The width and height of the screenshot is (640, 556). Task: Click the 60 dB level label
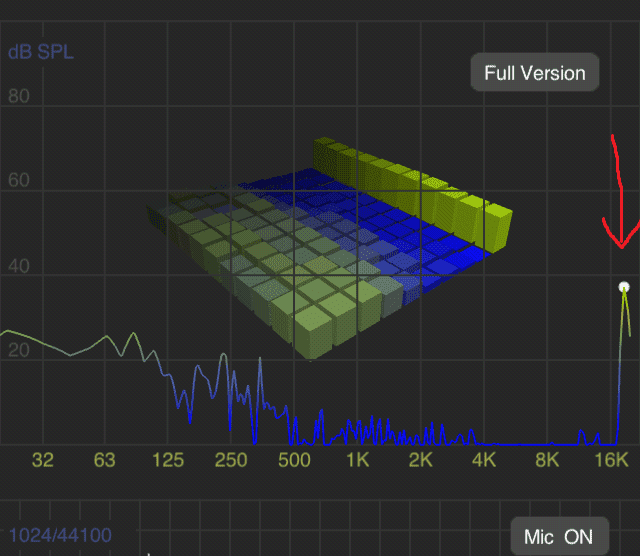point(19,183)
